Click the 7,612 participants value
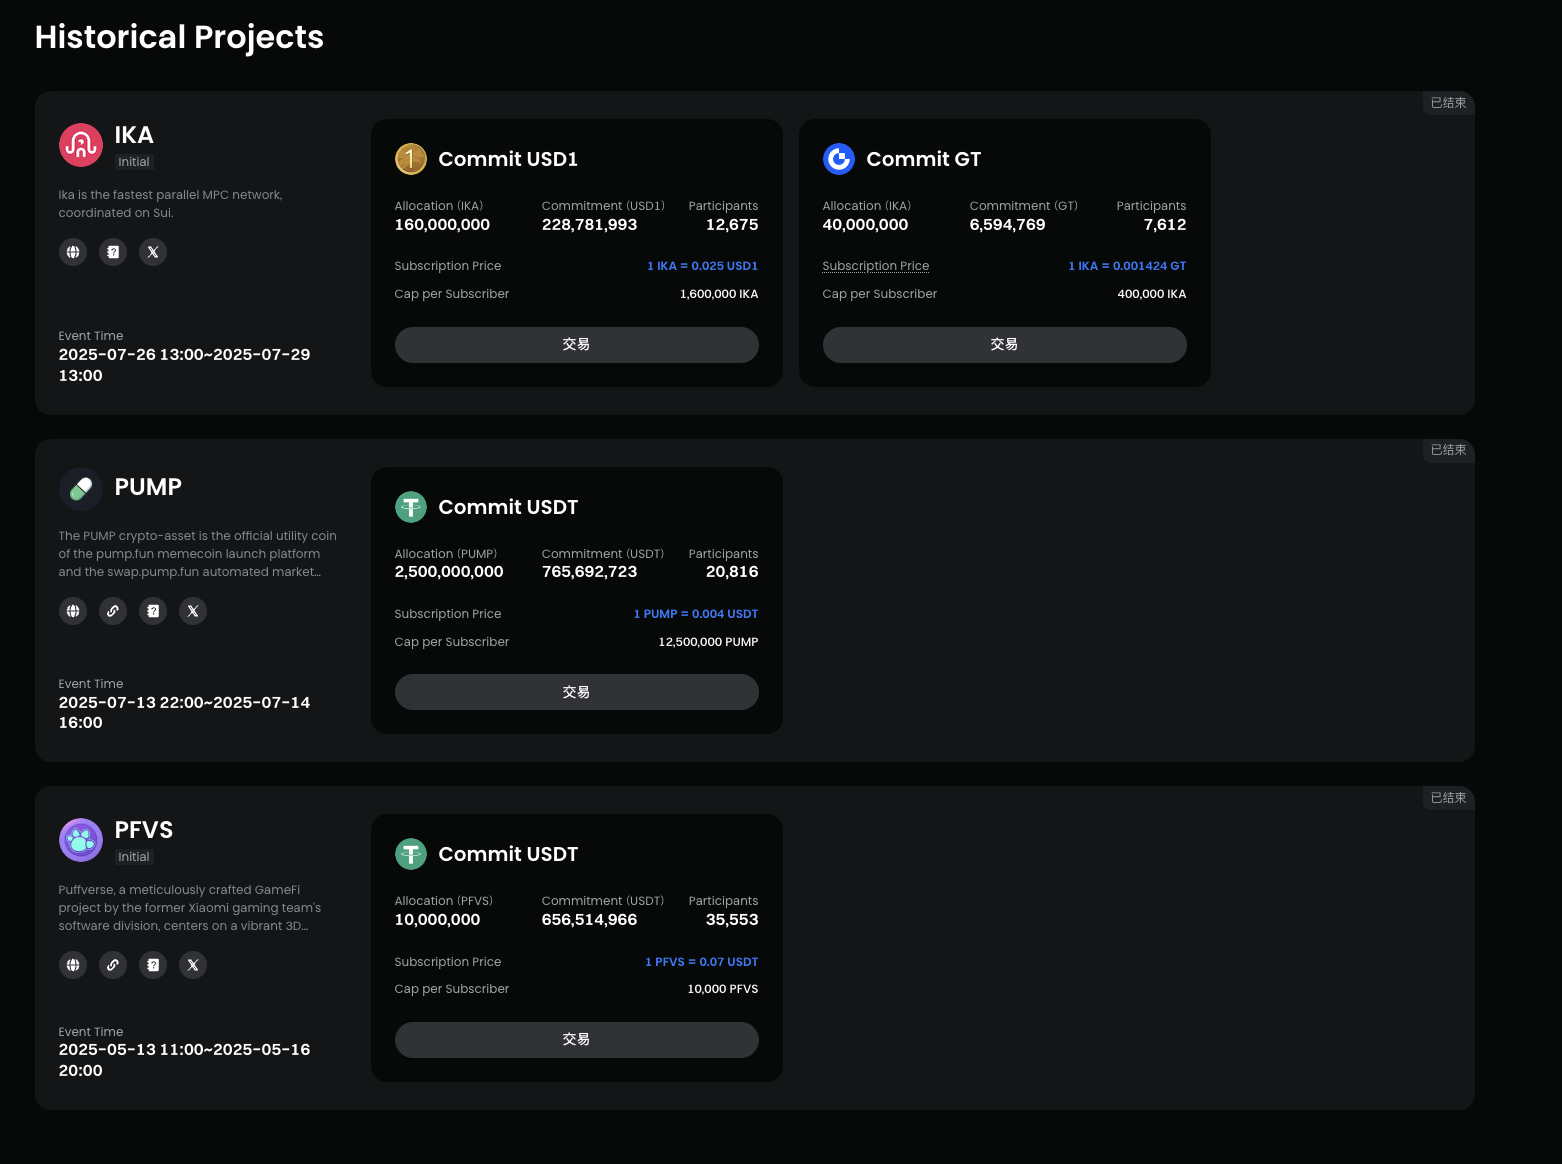 pyautogui.click(x=1165, y=225)
